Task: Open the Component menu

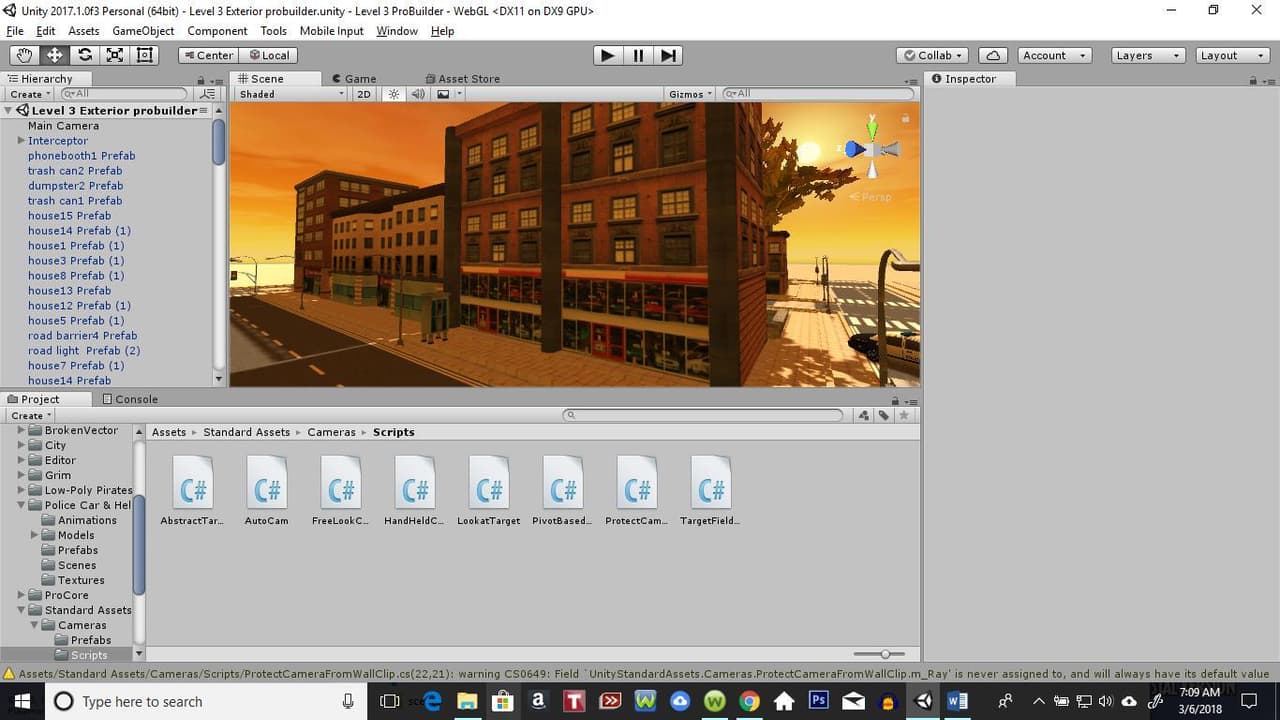Action: (x=217, y=31)
